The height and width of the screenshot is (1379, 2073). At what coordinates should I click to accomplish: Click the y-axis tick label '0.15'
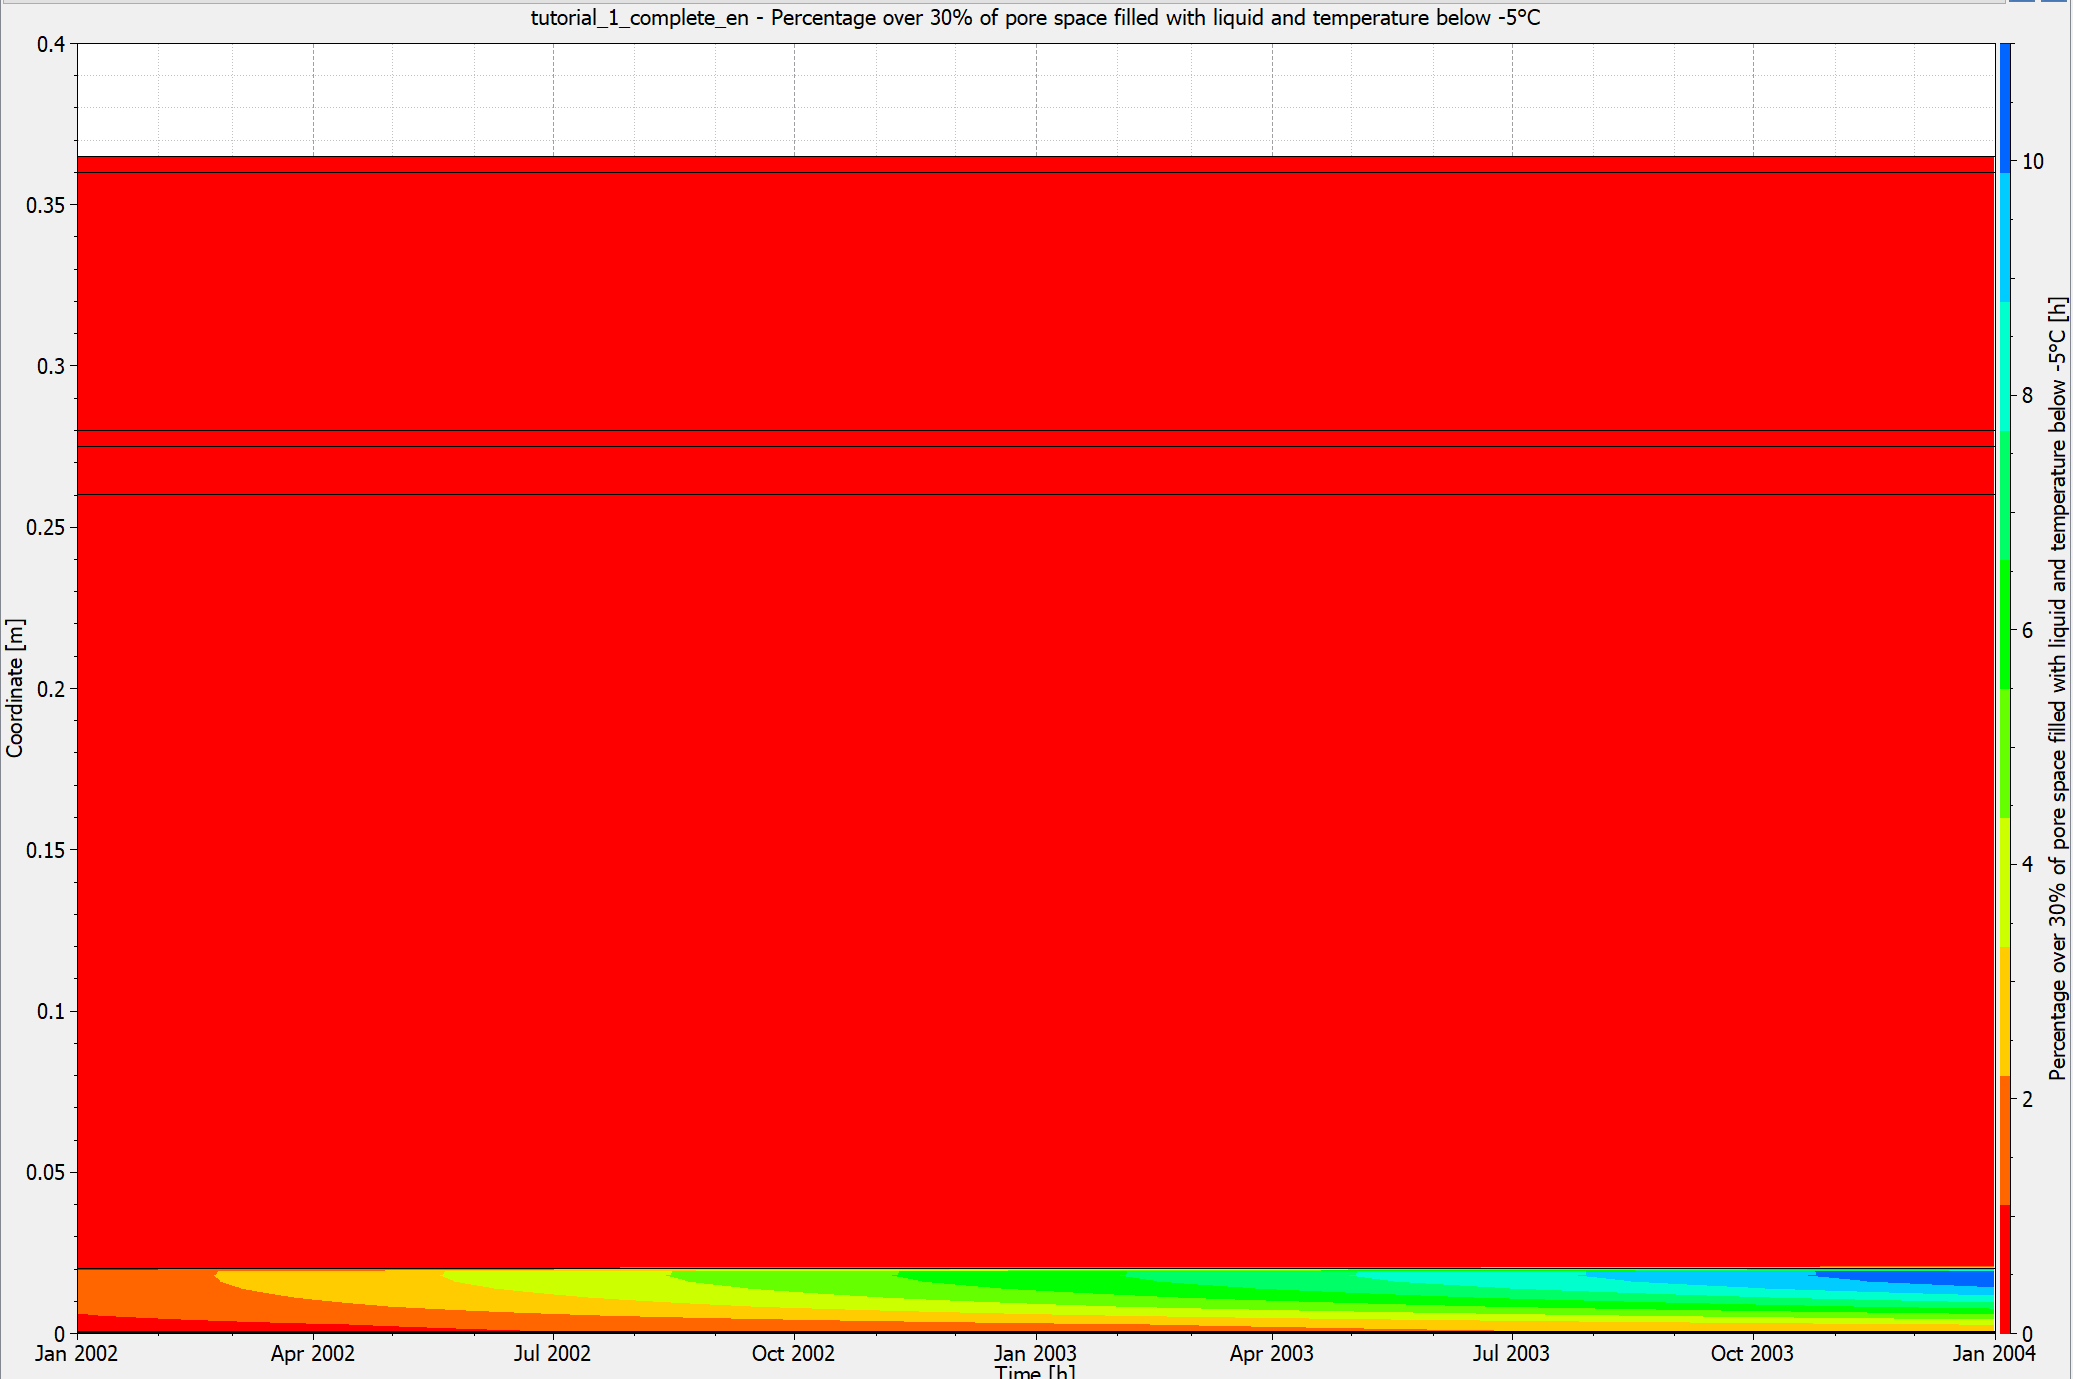pos(45,850)
